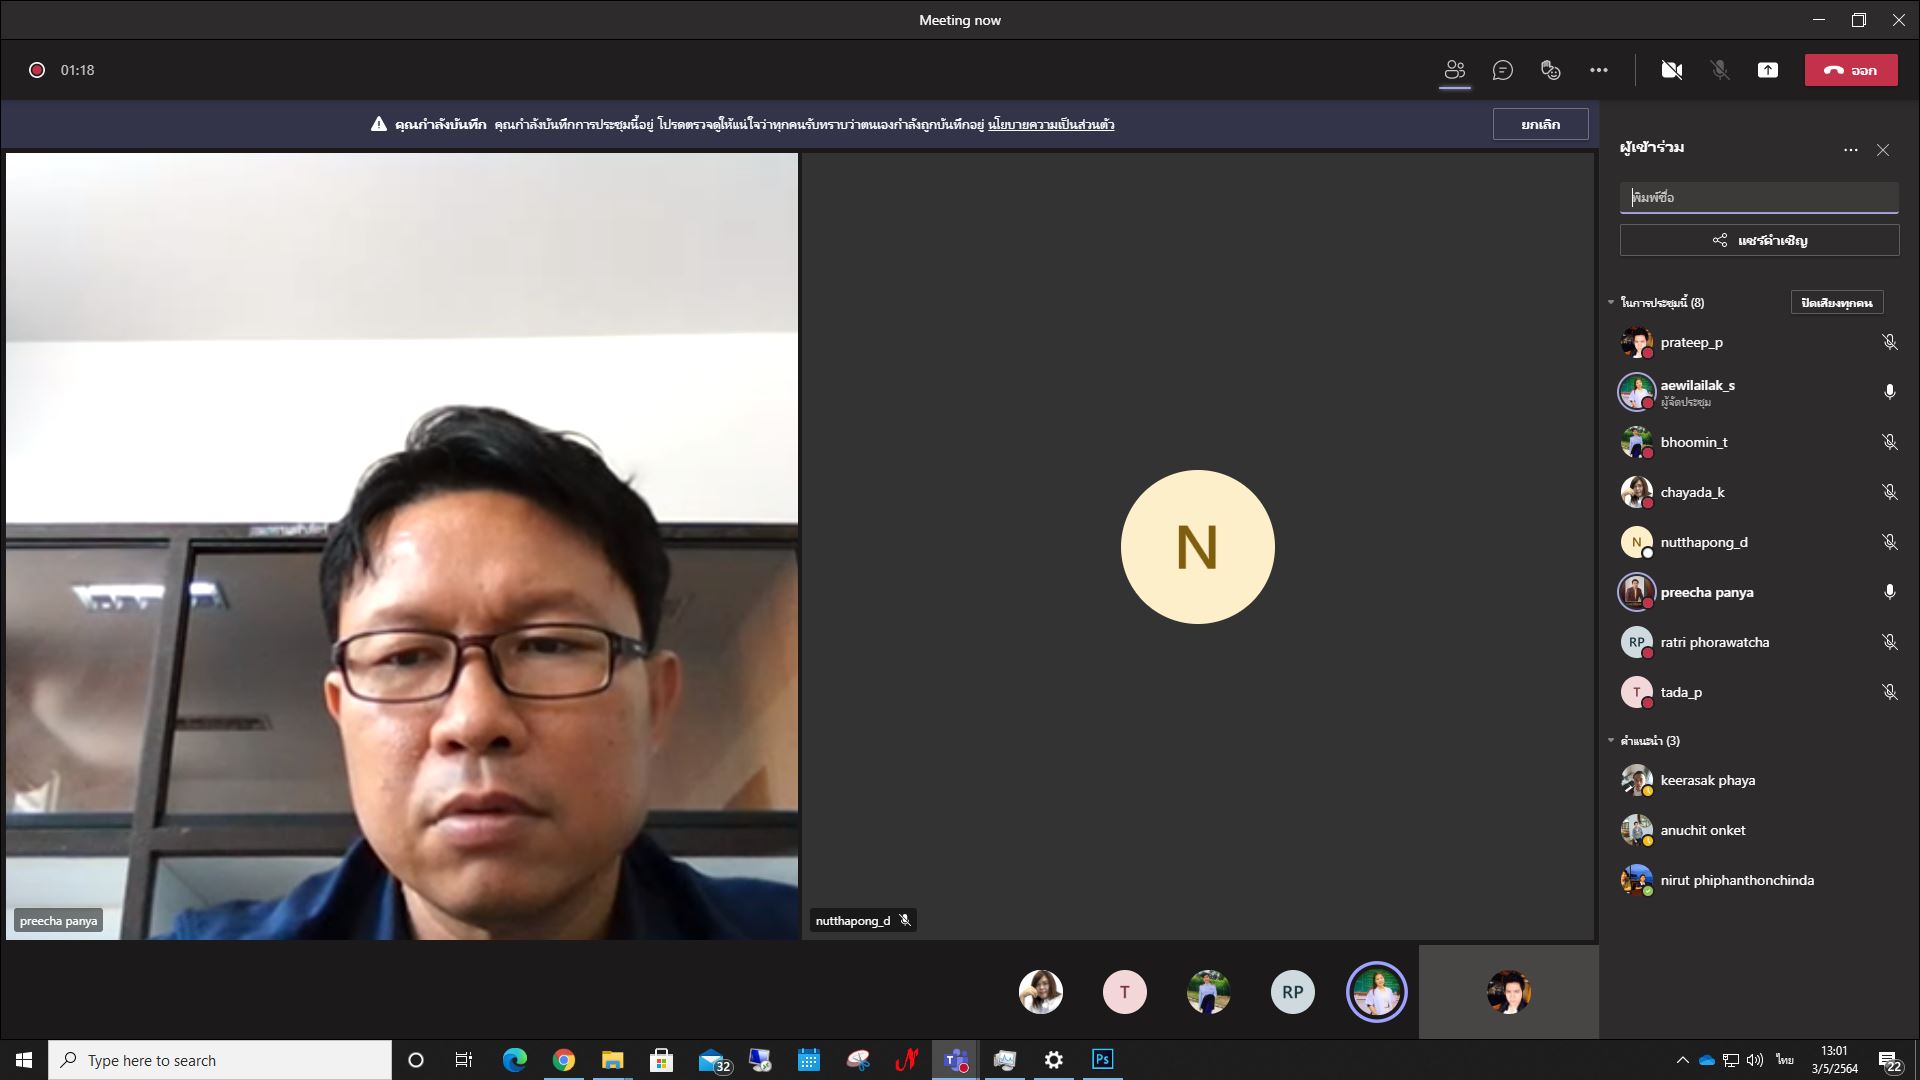1920x1080 pixels.
Task: Toggle the camera on
Action: [1671, 70]
